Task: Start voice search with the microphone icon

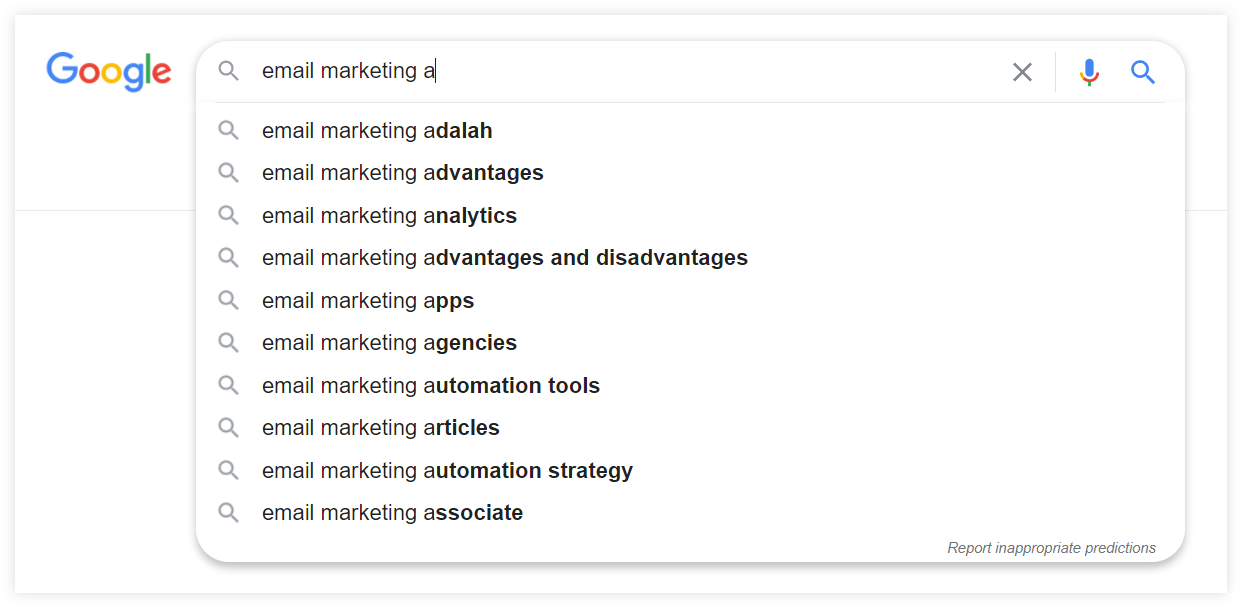Action: tap(1090, 72)
